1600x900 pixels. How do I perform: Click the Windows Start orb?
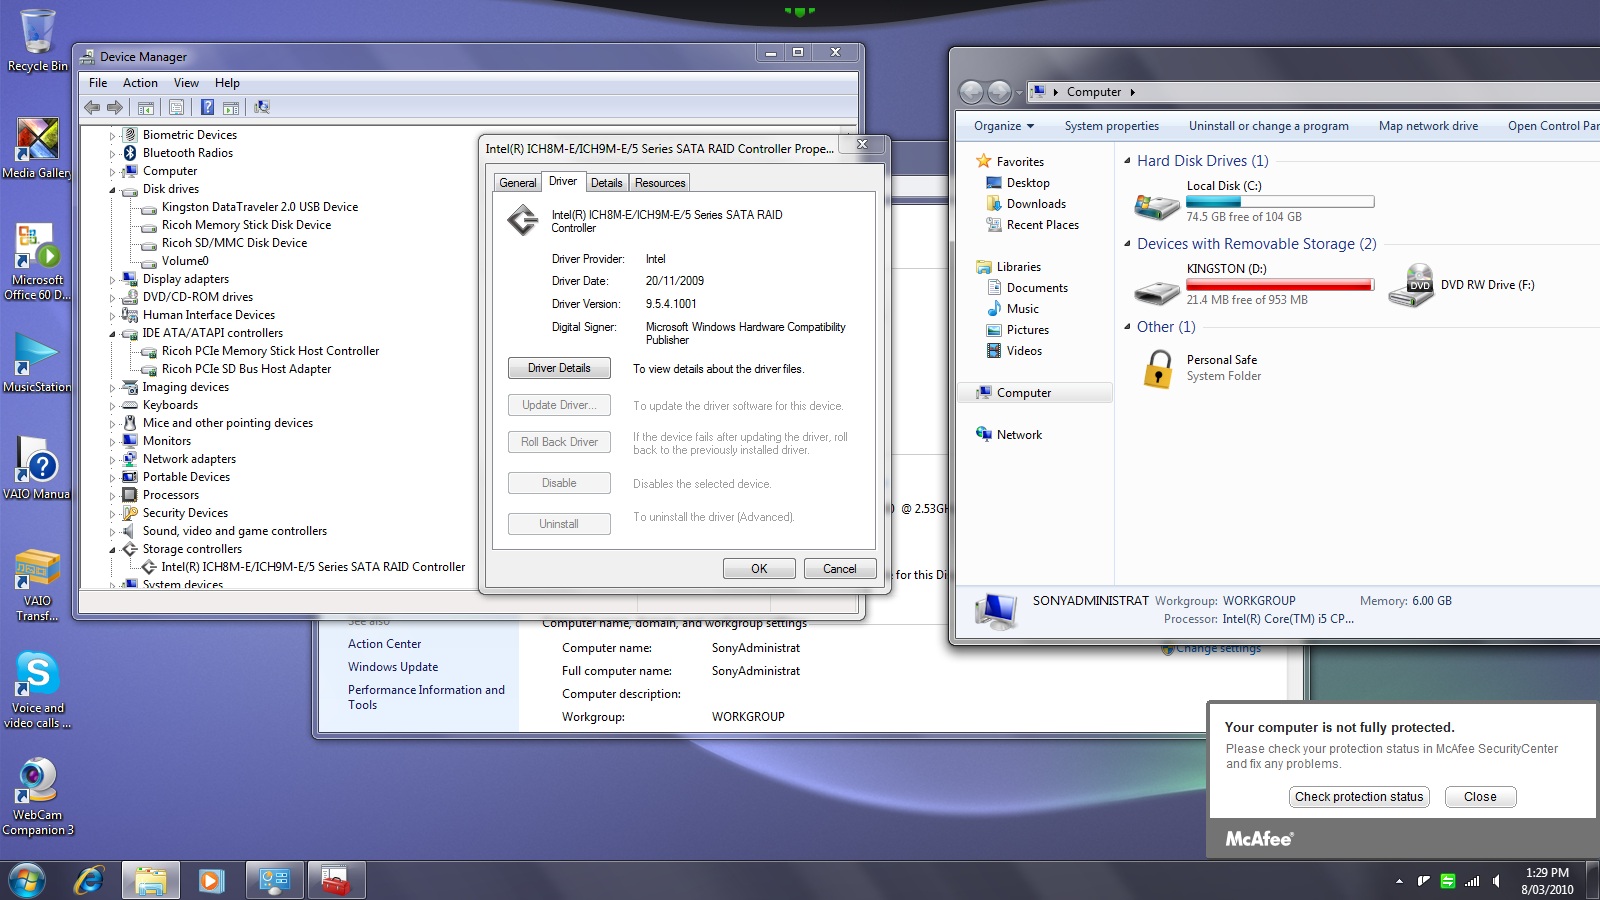pos(27,881)
